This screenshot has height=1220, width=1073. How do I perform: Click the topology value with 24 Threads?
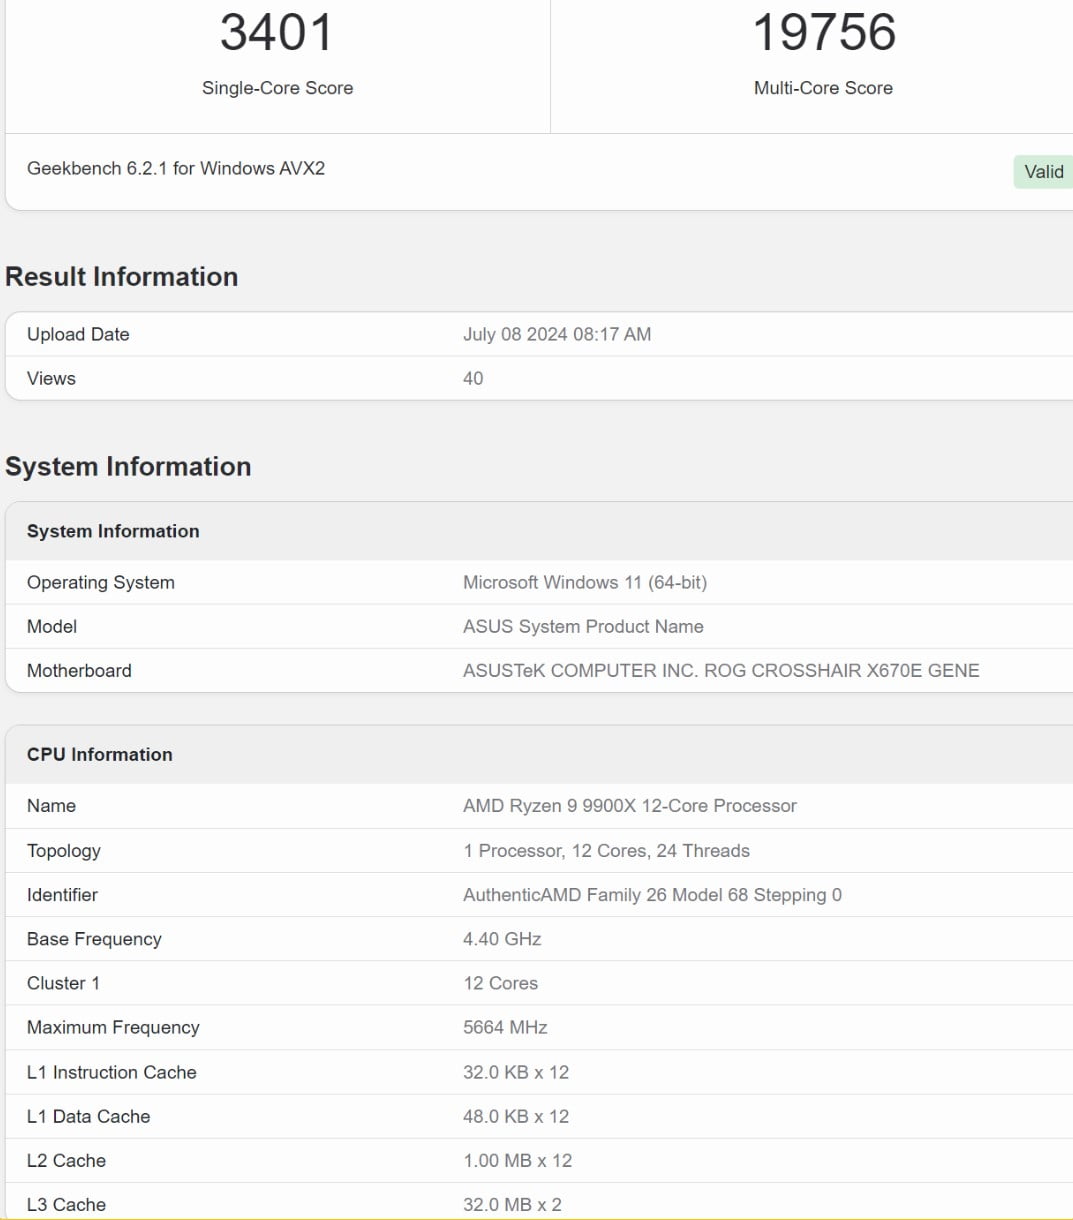606,851
